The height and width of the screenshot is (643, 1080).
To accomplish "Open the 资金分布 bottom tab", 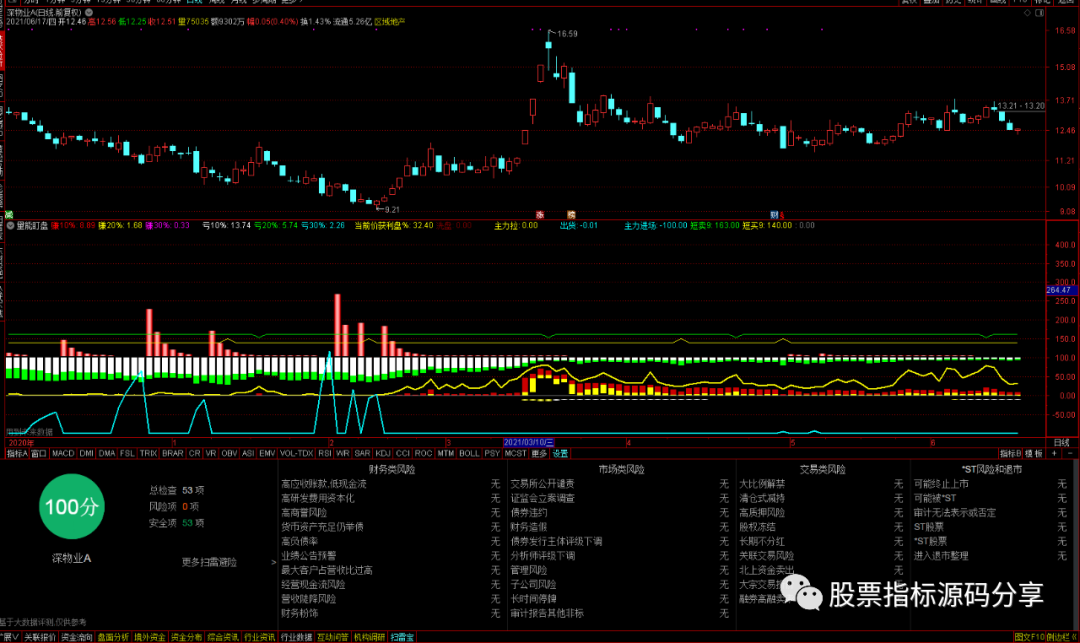I will click(x=187, y=637).
